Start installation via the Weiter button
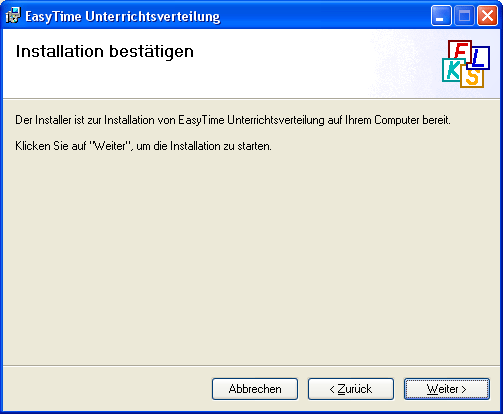Screen dimensions: 503x414 447,389
